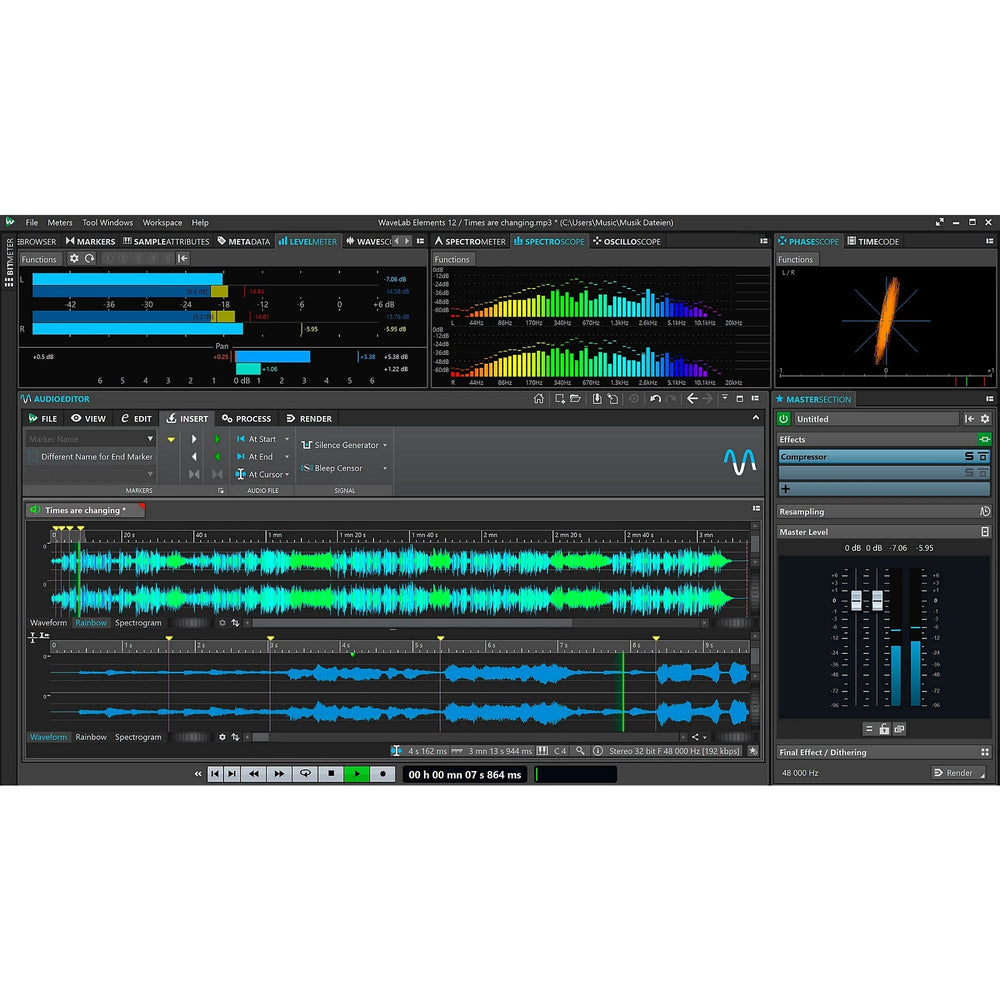Check Different Name for End Marker
This screenshot has width=1000, height=1000.
34,457
